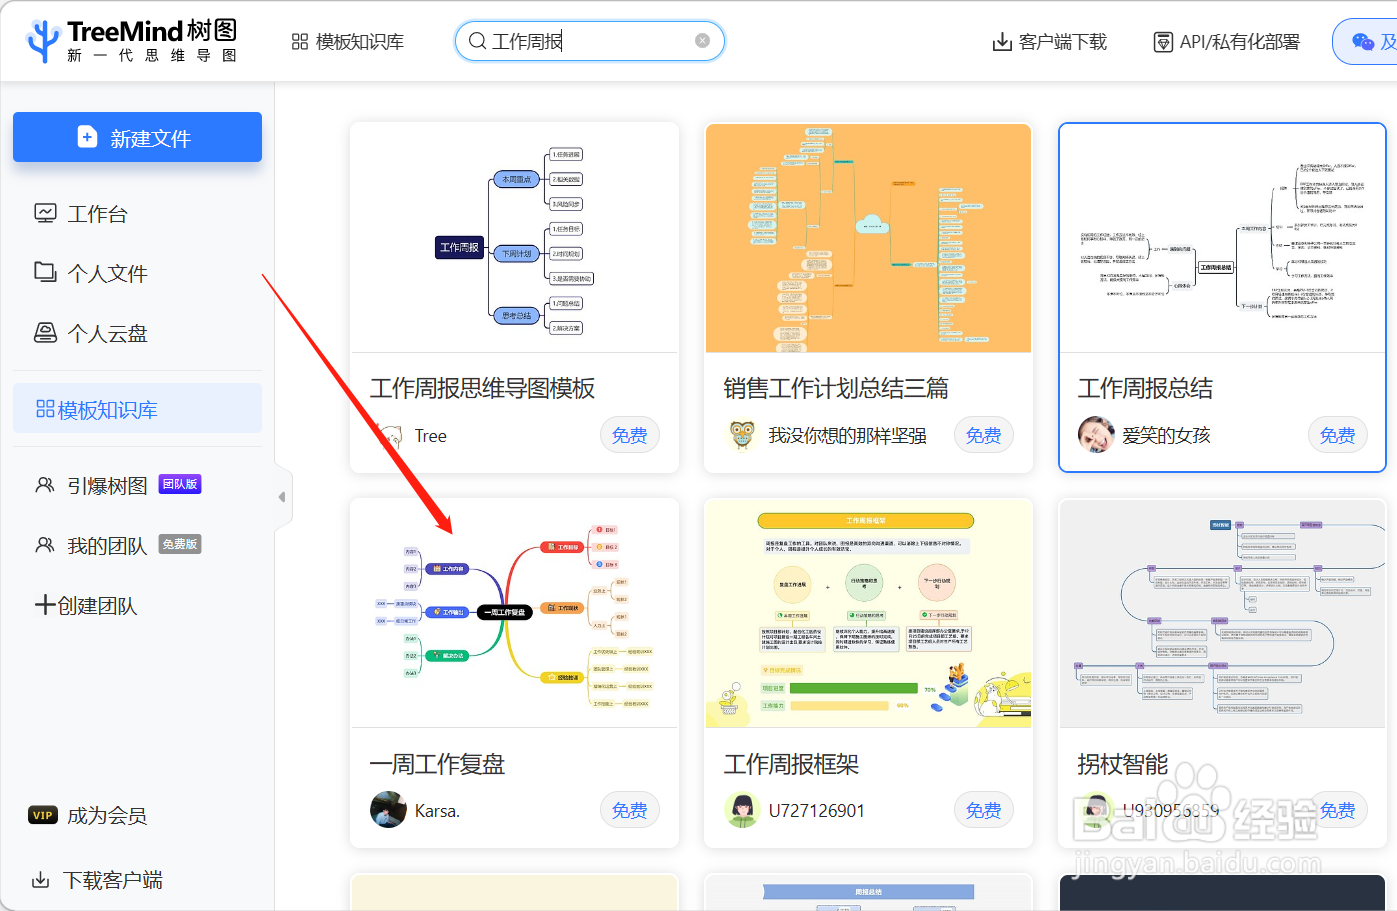Screen dimensions: 1397x911
Task: Click U727126901 author avatar
Action: pyautogui.click(x=742, y=810)
